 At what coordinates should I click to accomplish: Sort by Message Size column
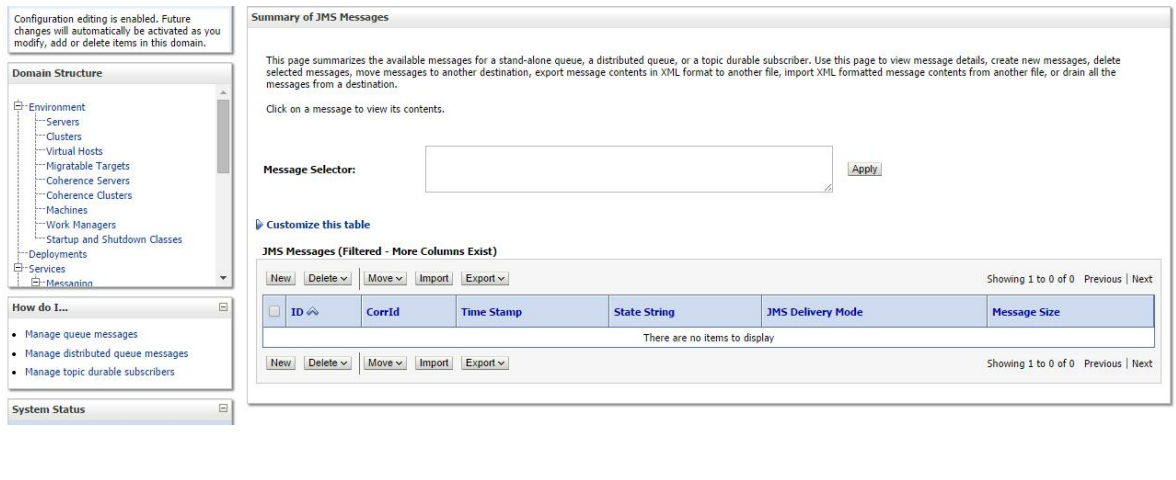coord(1026,312)
